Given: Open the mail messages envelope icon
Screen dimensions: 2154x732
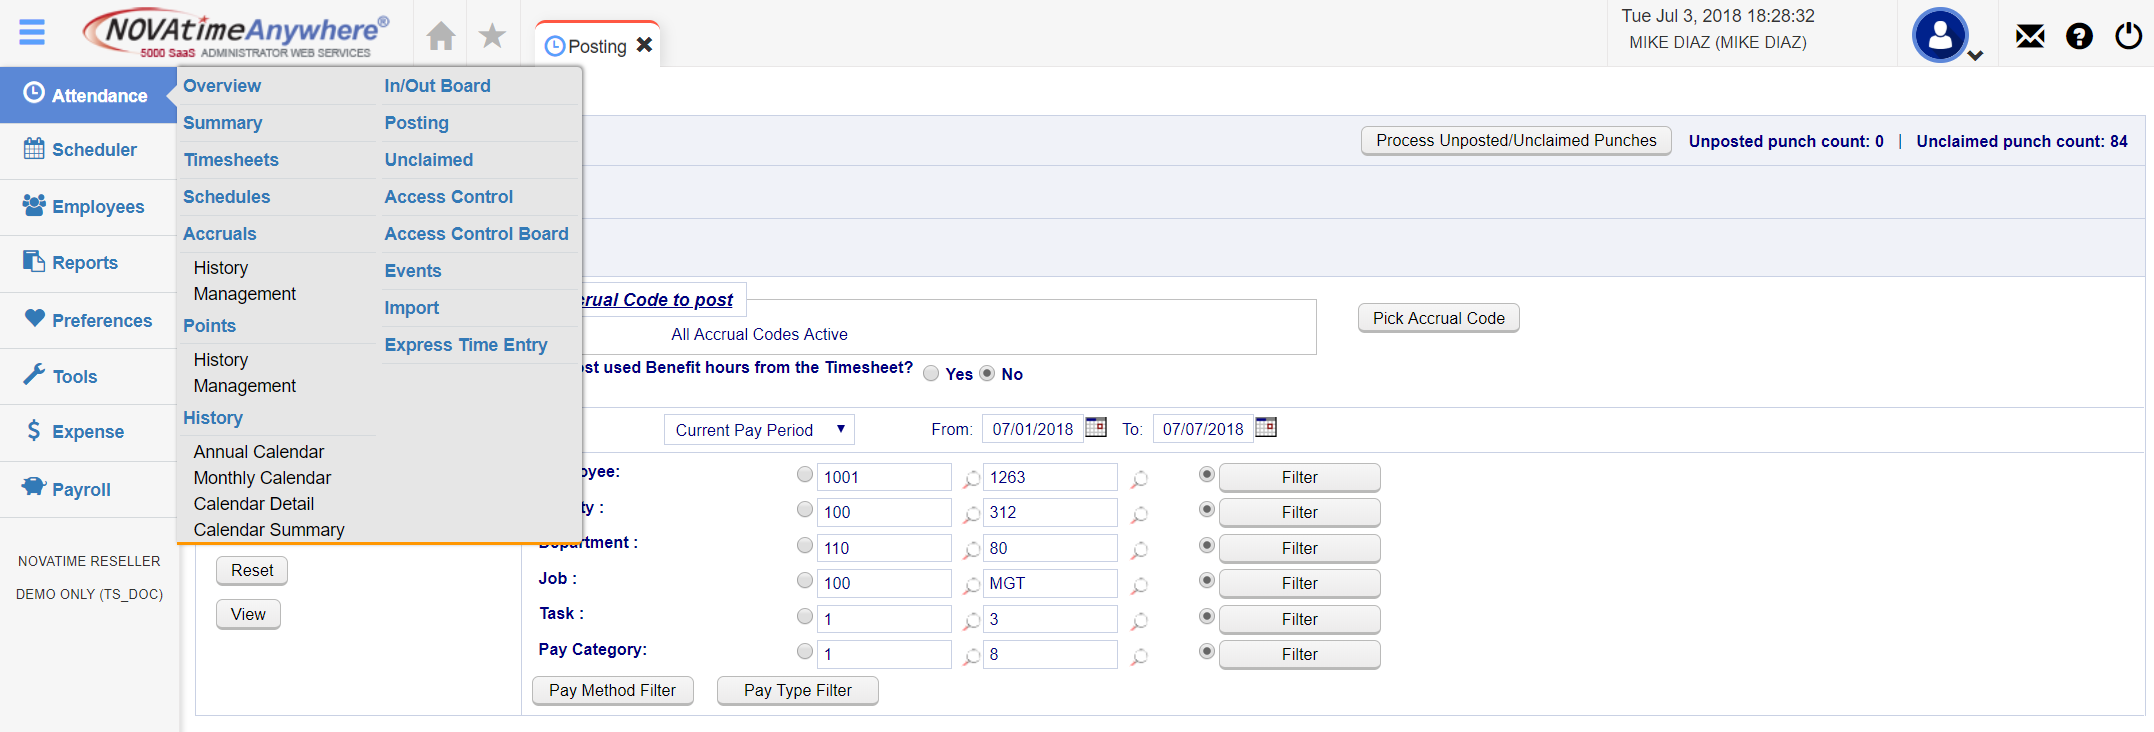Looking at the screenshot, I should [x=2029, y=37].
